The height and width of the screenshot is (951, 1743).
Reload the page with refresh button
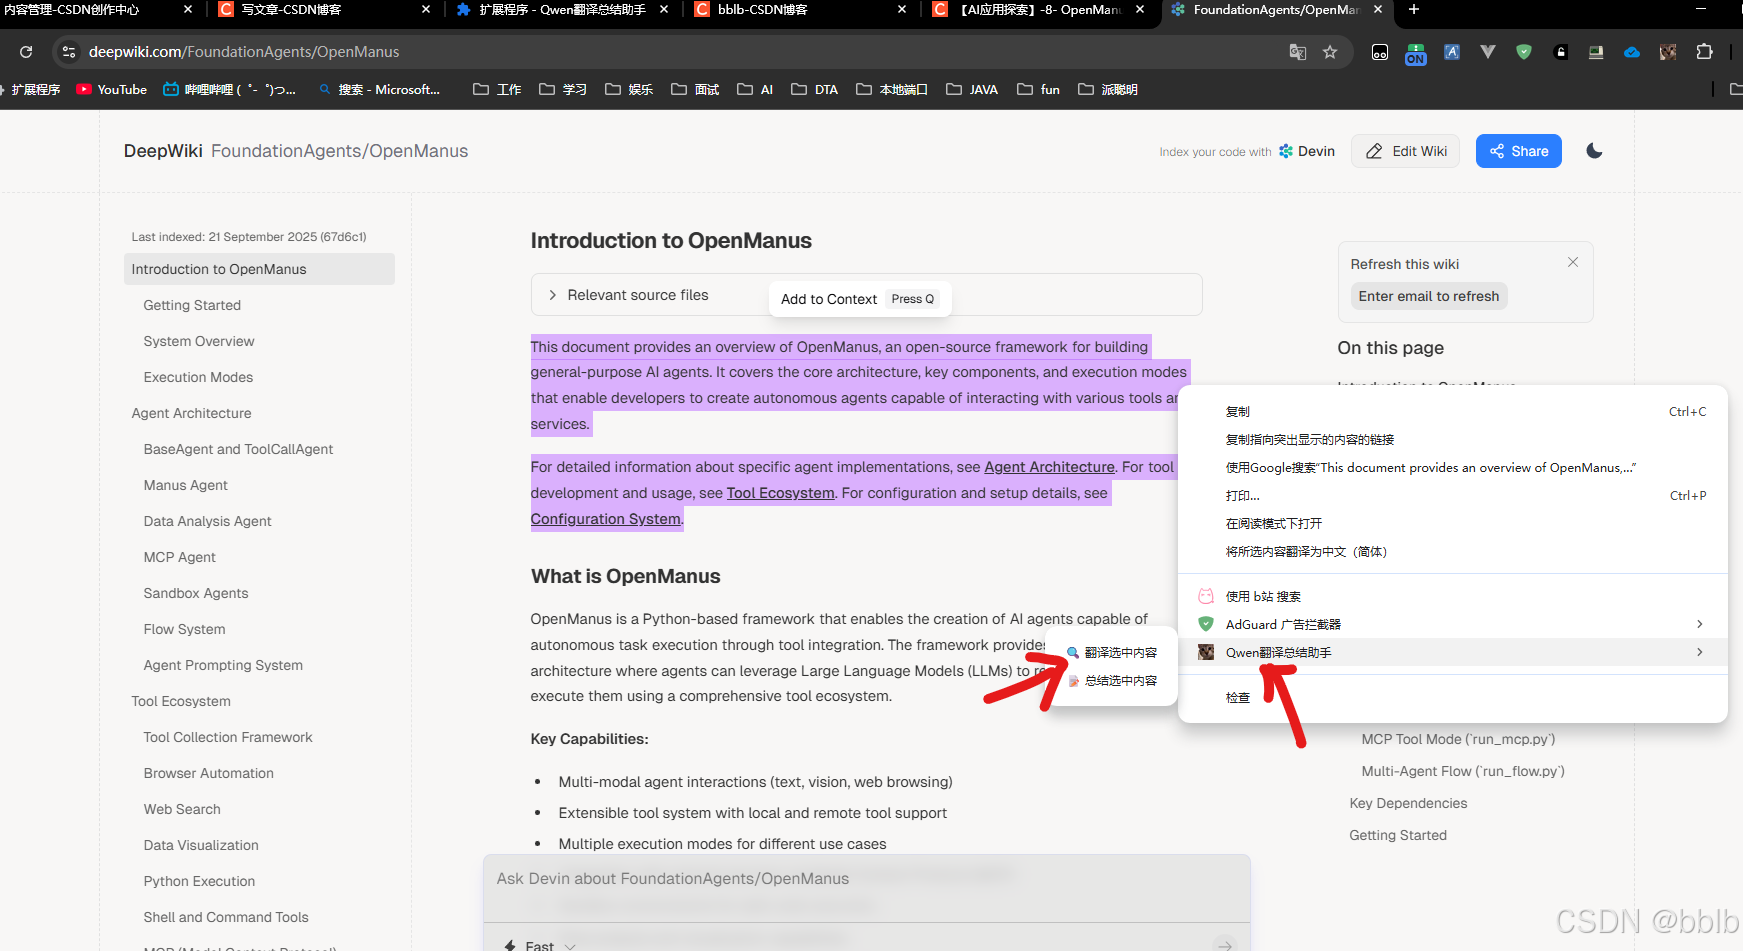coord(26,52)
